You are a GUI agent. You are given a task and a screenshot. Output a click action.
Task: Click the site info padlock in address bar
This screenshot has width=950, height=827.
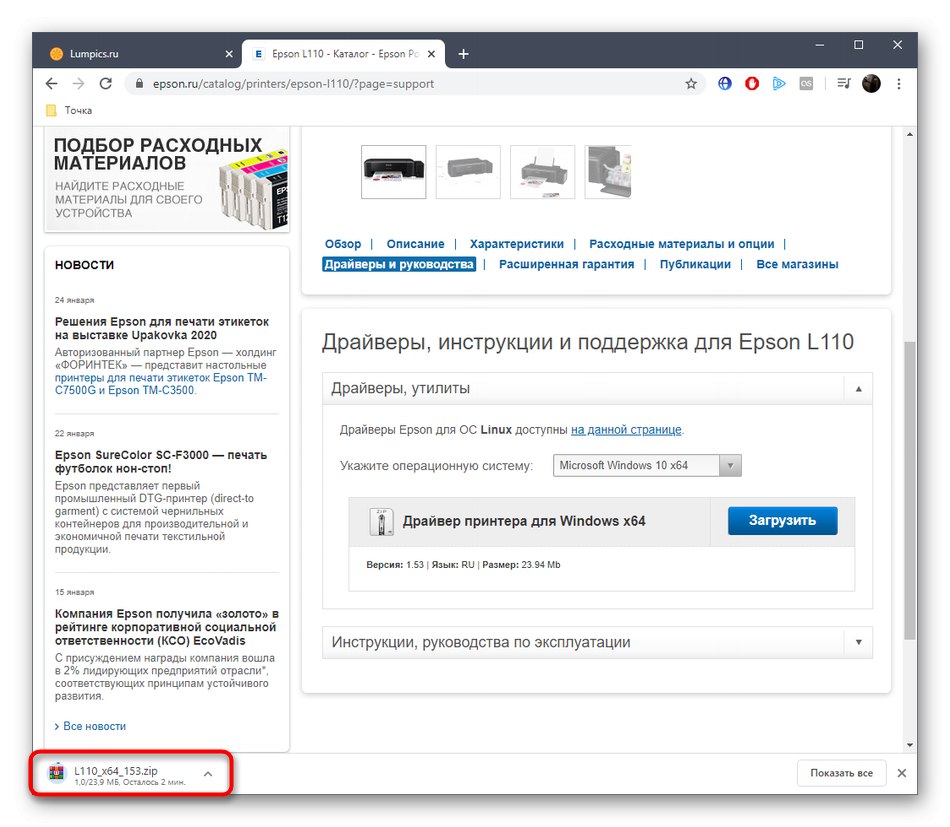140,83
